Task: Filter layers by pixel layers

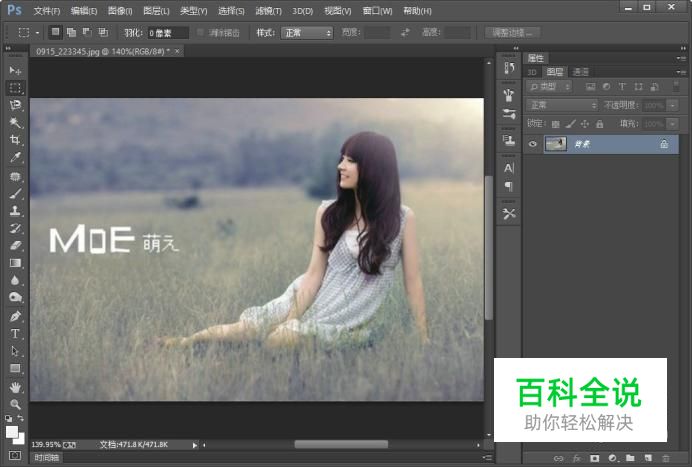Action: point(590,87)
